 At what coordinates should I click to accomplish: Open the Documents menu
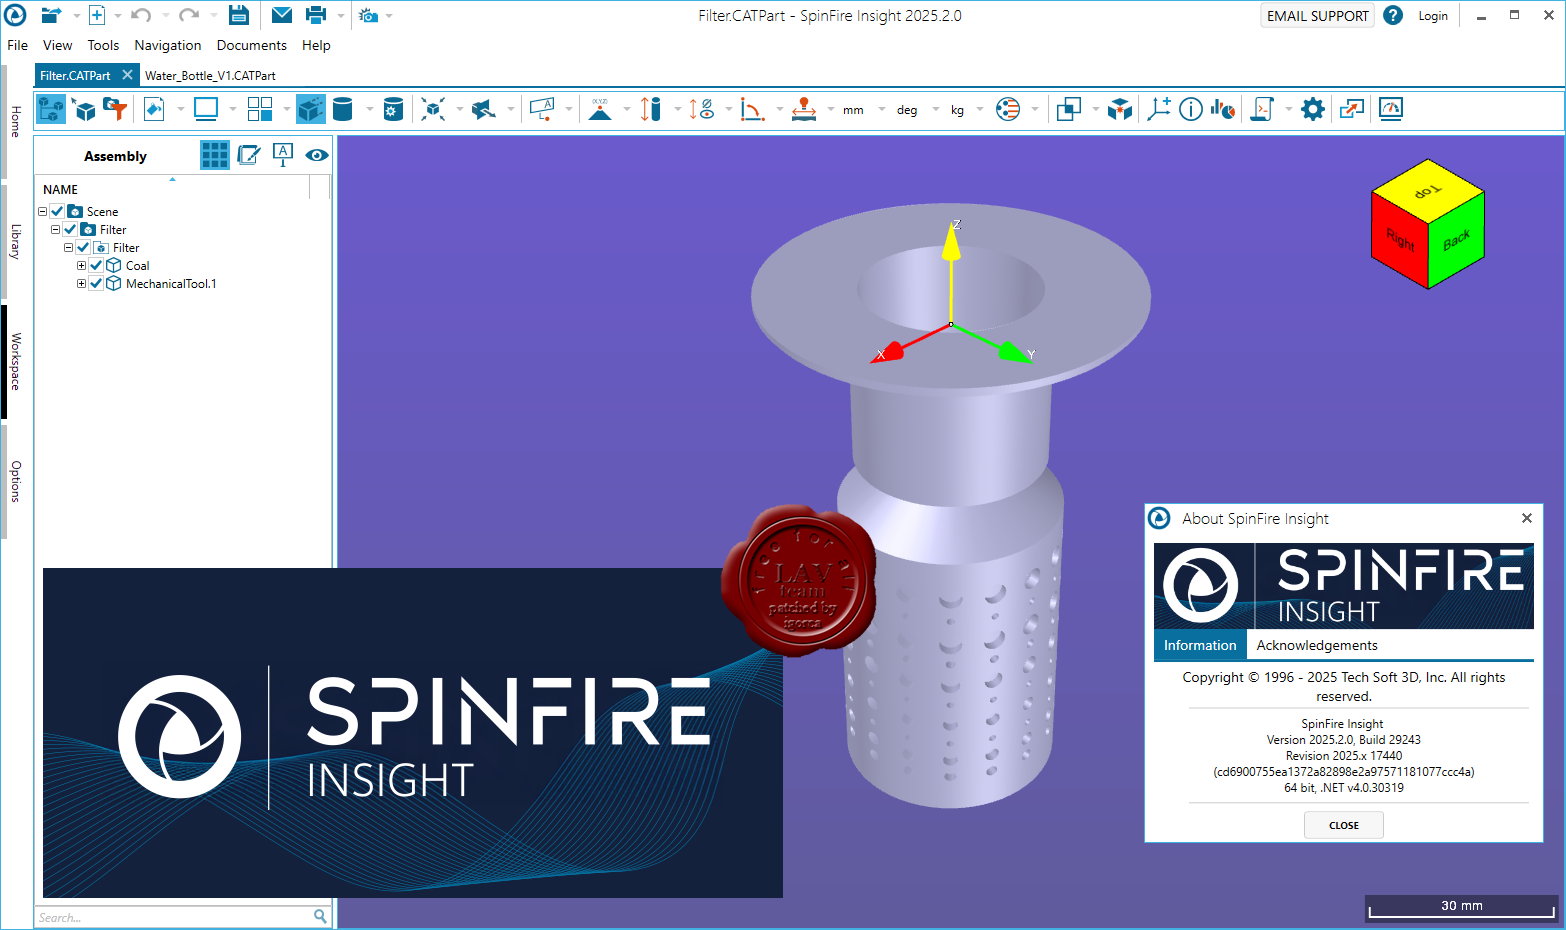[x=252, y=45]
